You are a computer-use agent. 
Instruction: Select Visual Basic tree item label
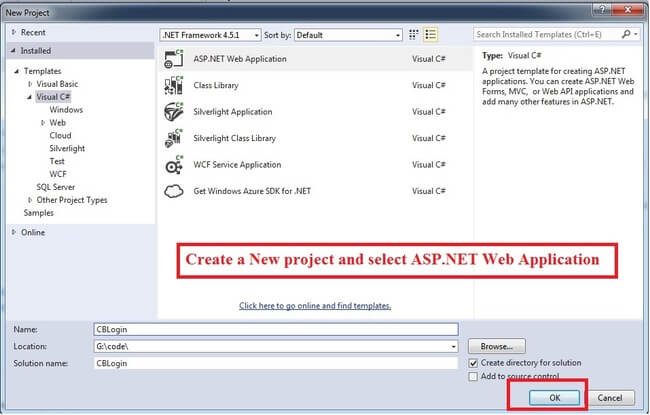coord(57,84)
